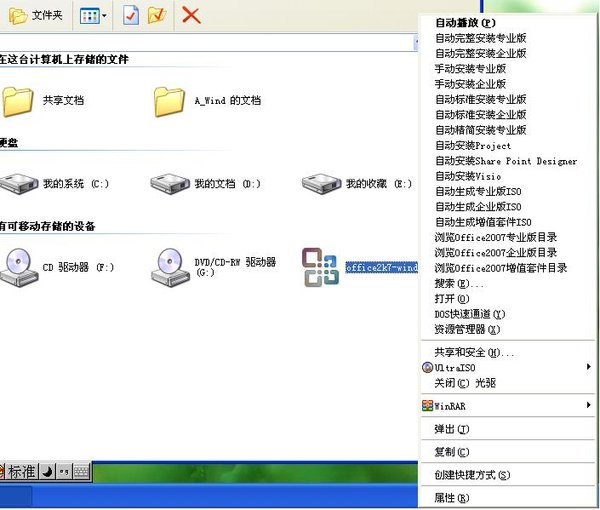The height and width of the screenshot is (510, 600).
Task: Choose 浏览Office2007专业版目录 entry
Action: (x=507, y=238)
